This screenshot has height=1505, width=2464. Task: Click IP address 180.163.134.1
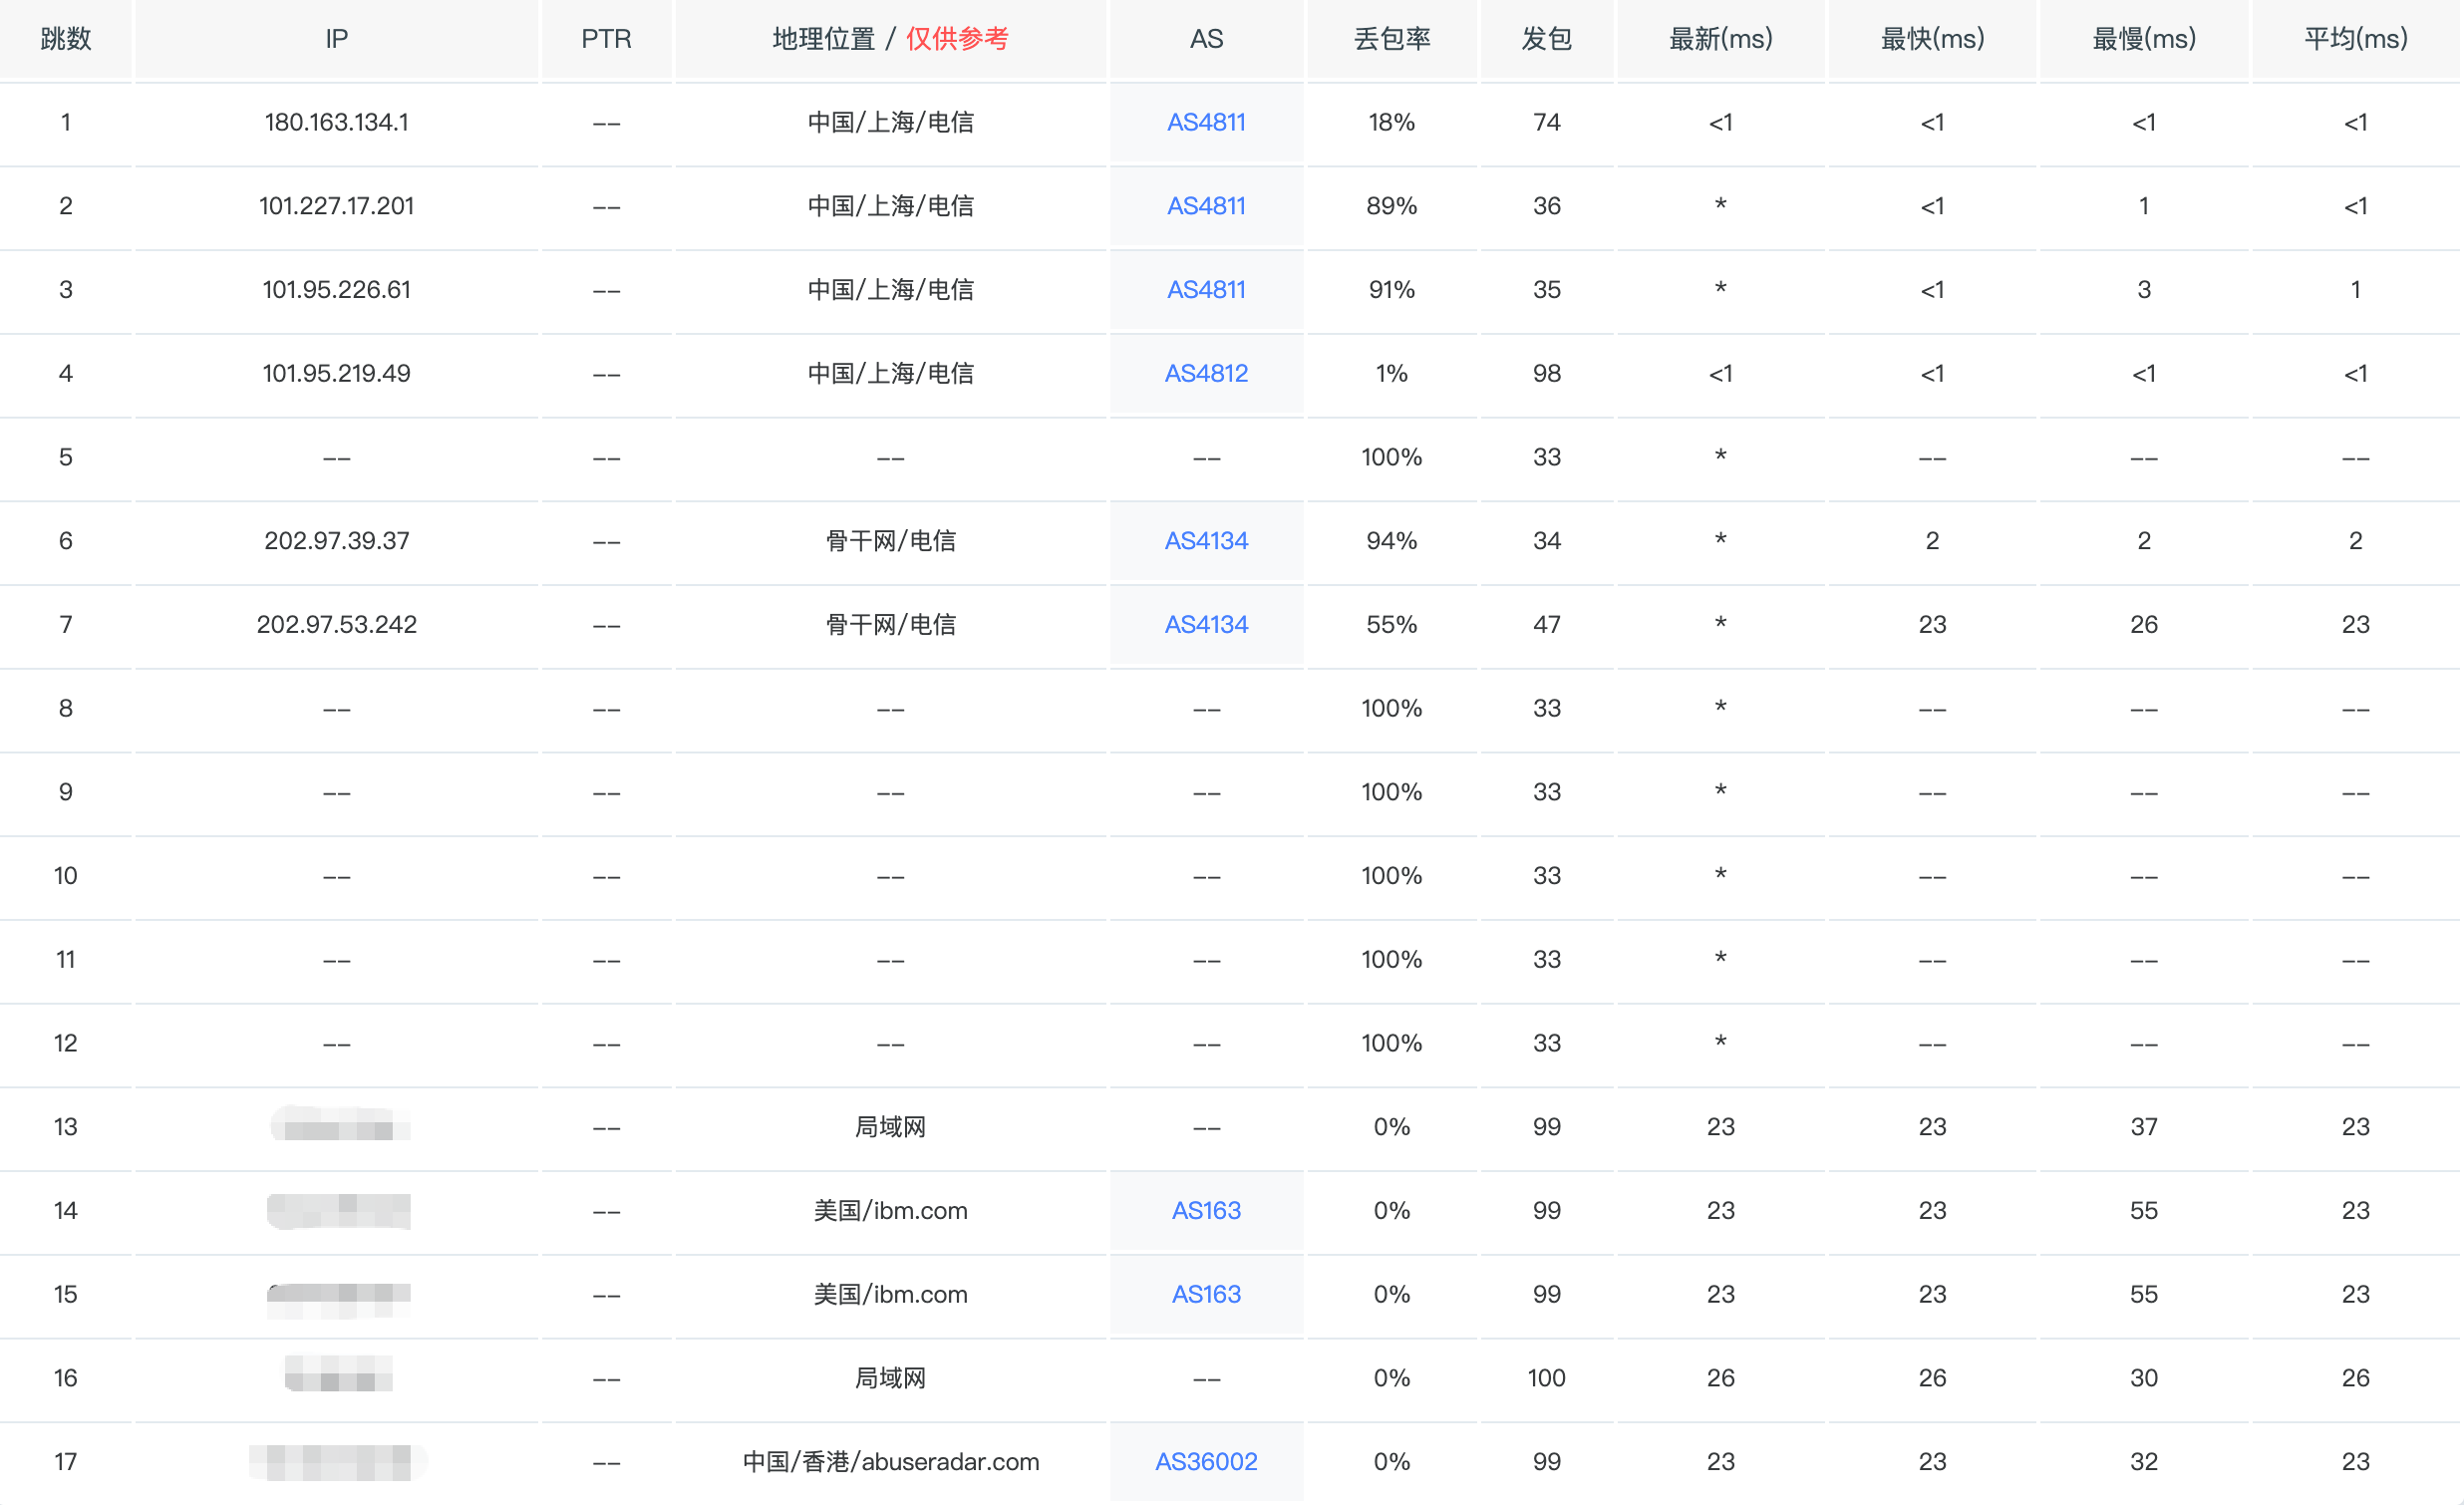337,122
